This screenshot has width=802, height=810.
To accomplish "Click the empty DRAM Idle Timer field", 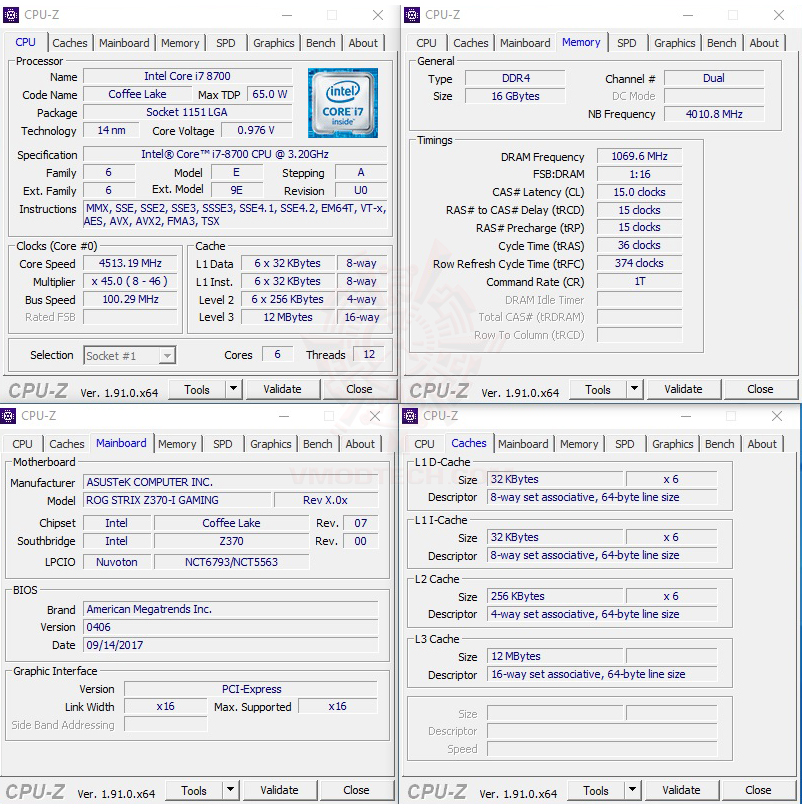I will click(x=639, y=299).
